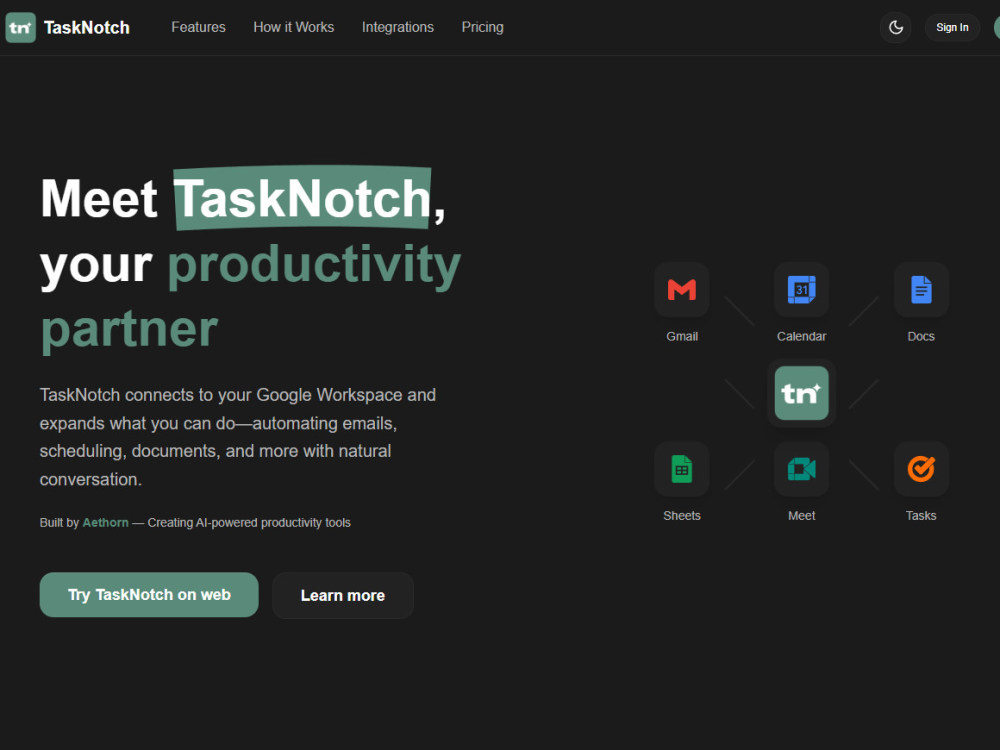Open the Integrations nav link
This screenshot has width=1000, height=750.
click(x=397, y=27)
